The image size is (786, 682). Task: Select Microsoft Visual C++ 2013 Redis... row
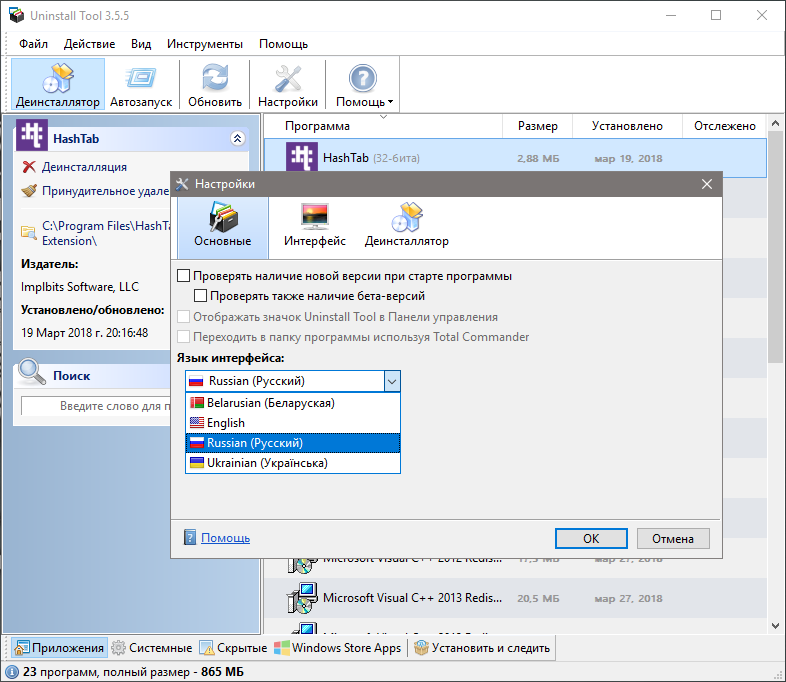point(515,598)
